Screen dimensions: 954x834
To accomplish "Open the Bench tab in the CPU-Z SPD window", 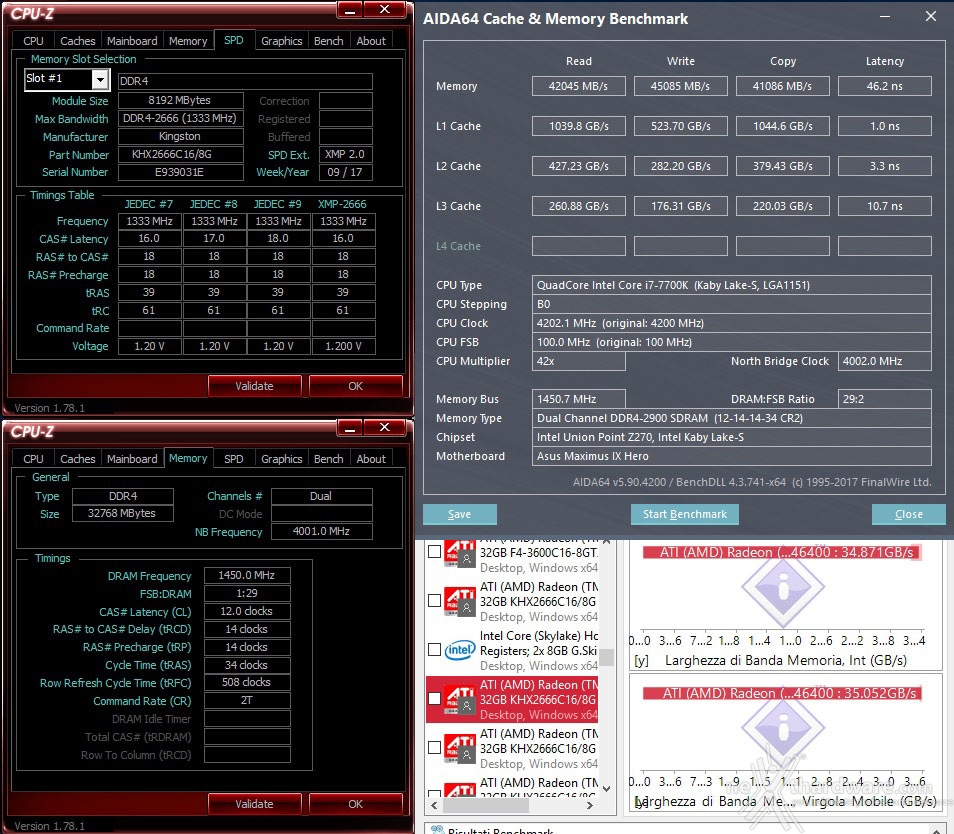I will tap(329, 41).
